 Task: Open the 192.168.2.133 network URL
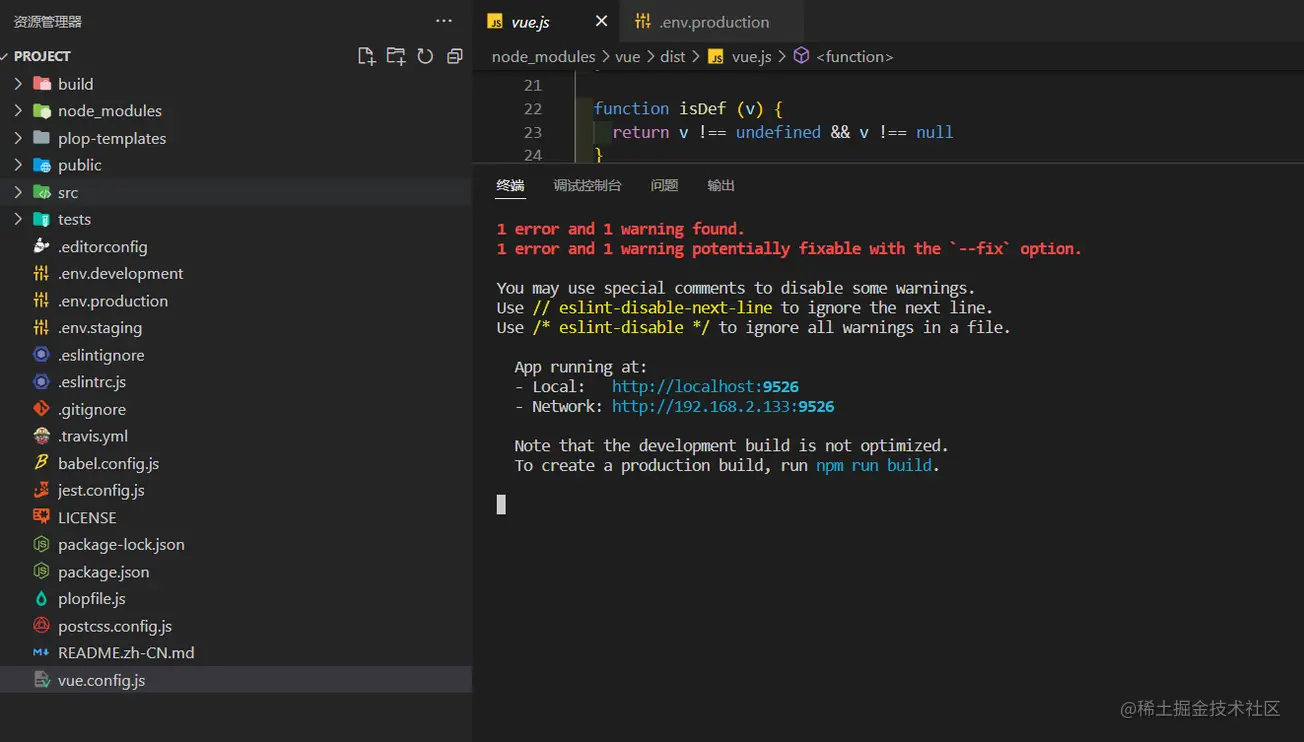click(722, 407)
